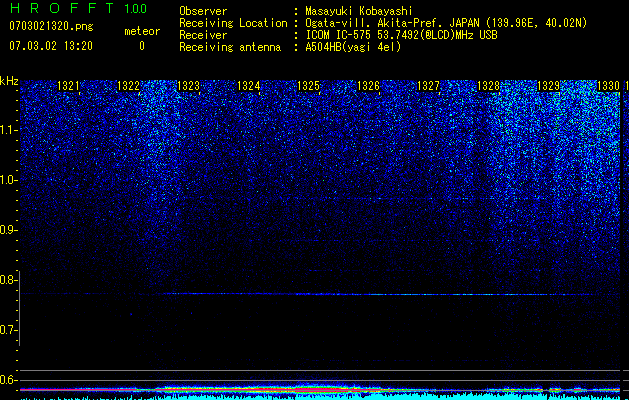Click the 1325 time marker

click(x=308, y=85)
